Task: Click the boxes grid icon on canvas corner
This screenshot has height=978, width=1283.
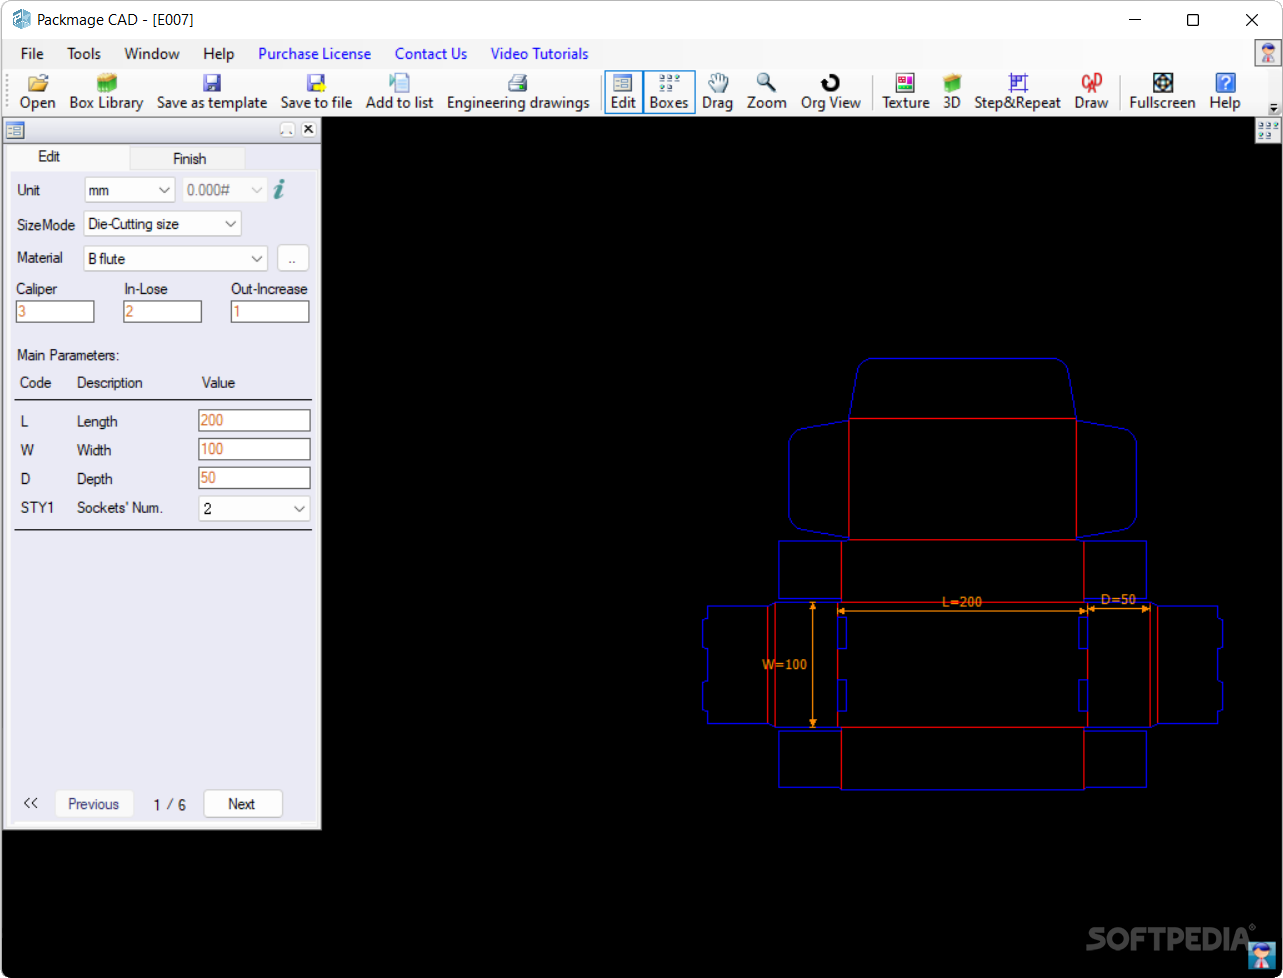Action: coord(1267,131)
